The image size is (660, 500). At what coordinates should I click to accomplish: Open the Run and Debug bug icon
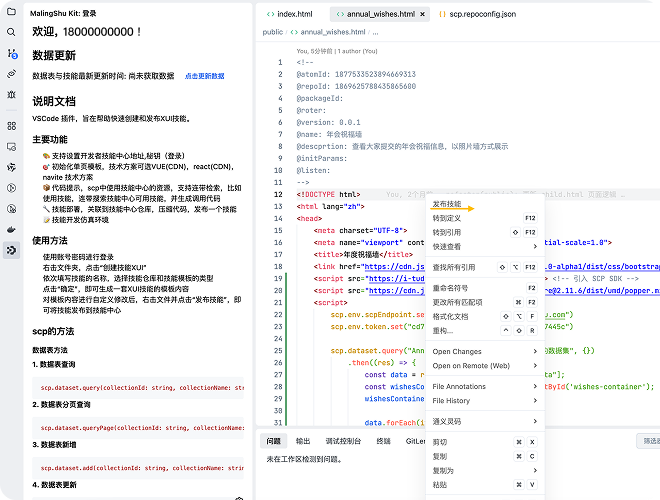click(11, 94)
